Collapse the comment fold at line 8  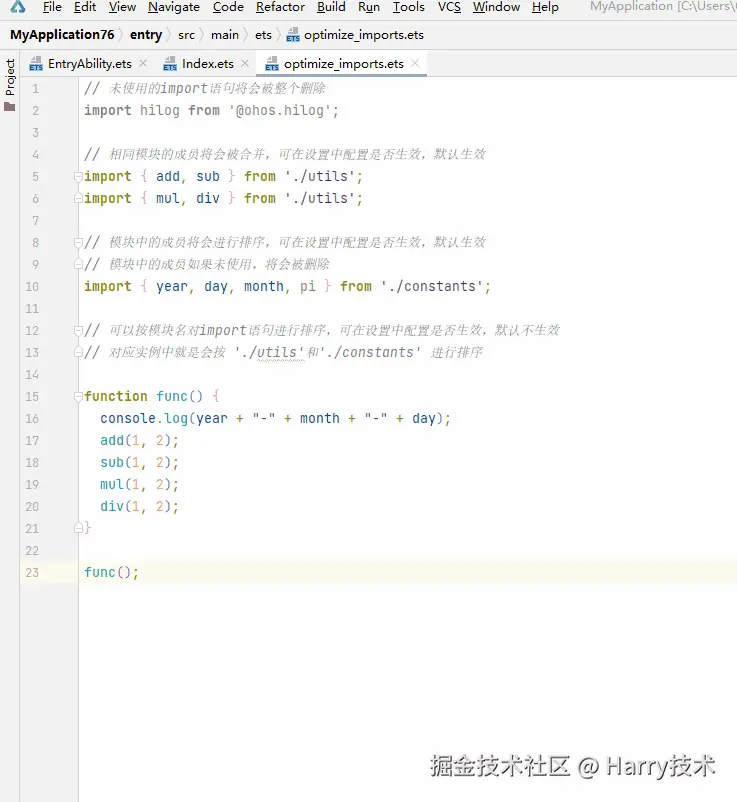pos(78,242)
